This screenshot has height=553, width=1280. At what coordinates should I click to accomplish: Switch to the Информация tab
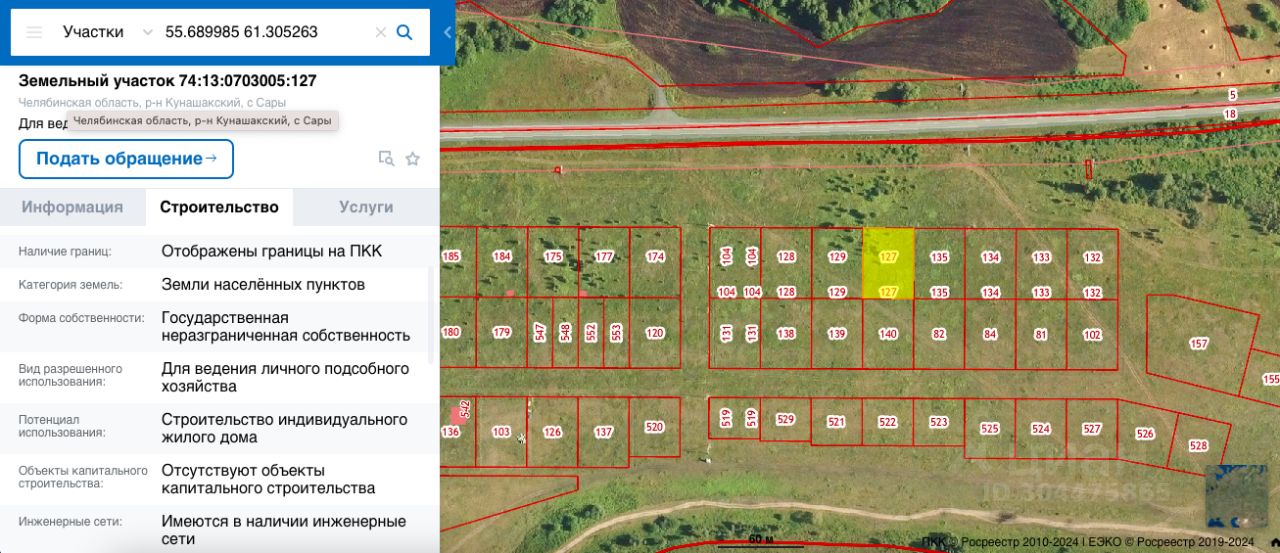click(x=72, y=207)
